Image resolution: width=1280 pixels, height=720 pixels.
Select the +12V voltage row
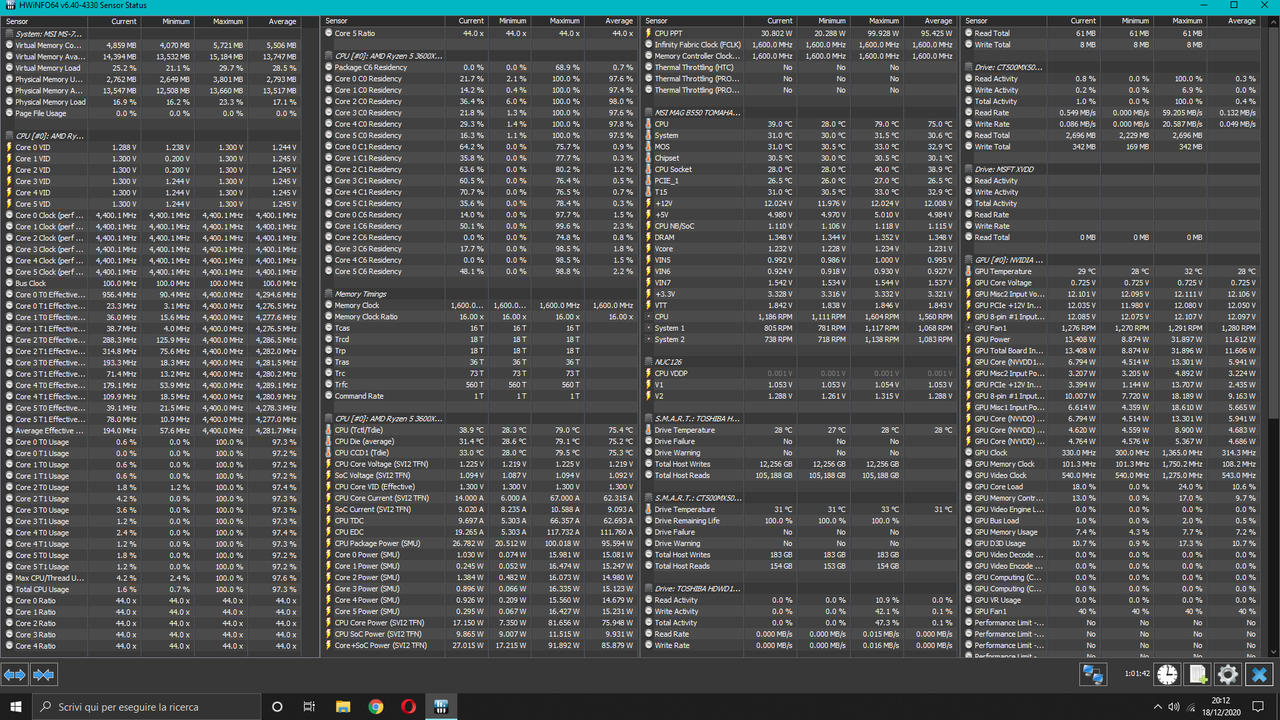[x=799, y=204]
